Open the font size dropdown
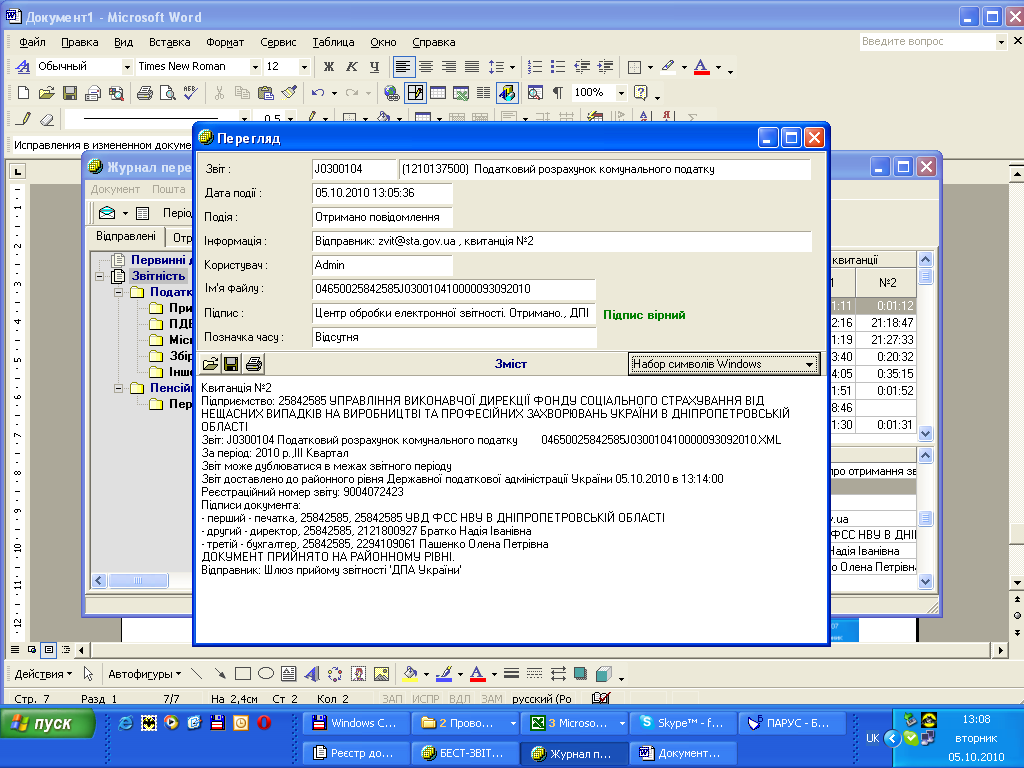The width and height of the screenshot is (1024, 768). point(303,67)
